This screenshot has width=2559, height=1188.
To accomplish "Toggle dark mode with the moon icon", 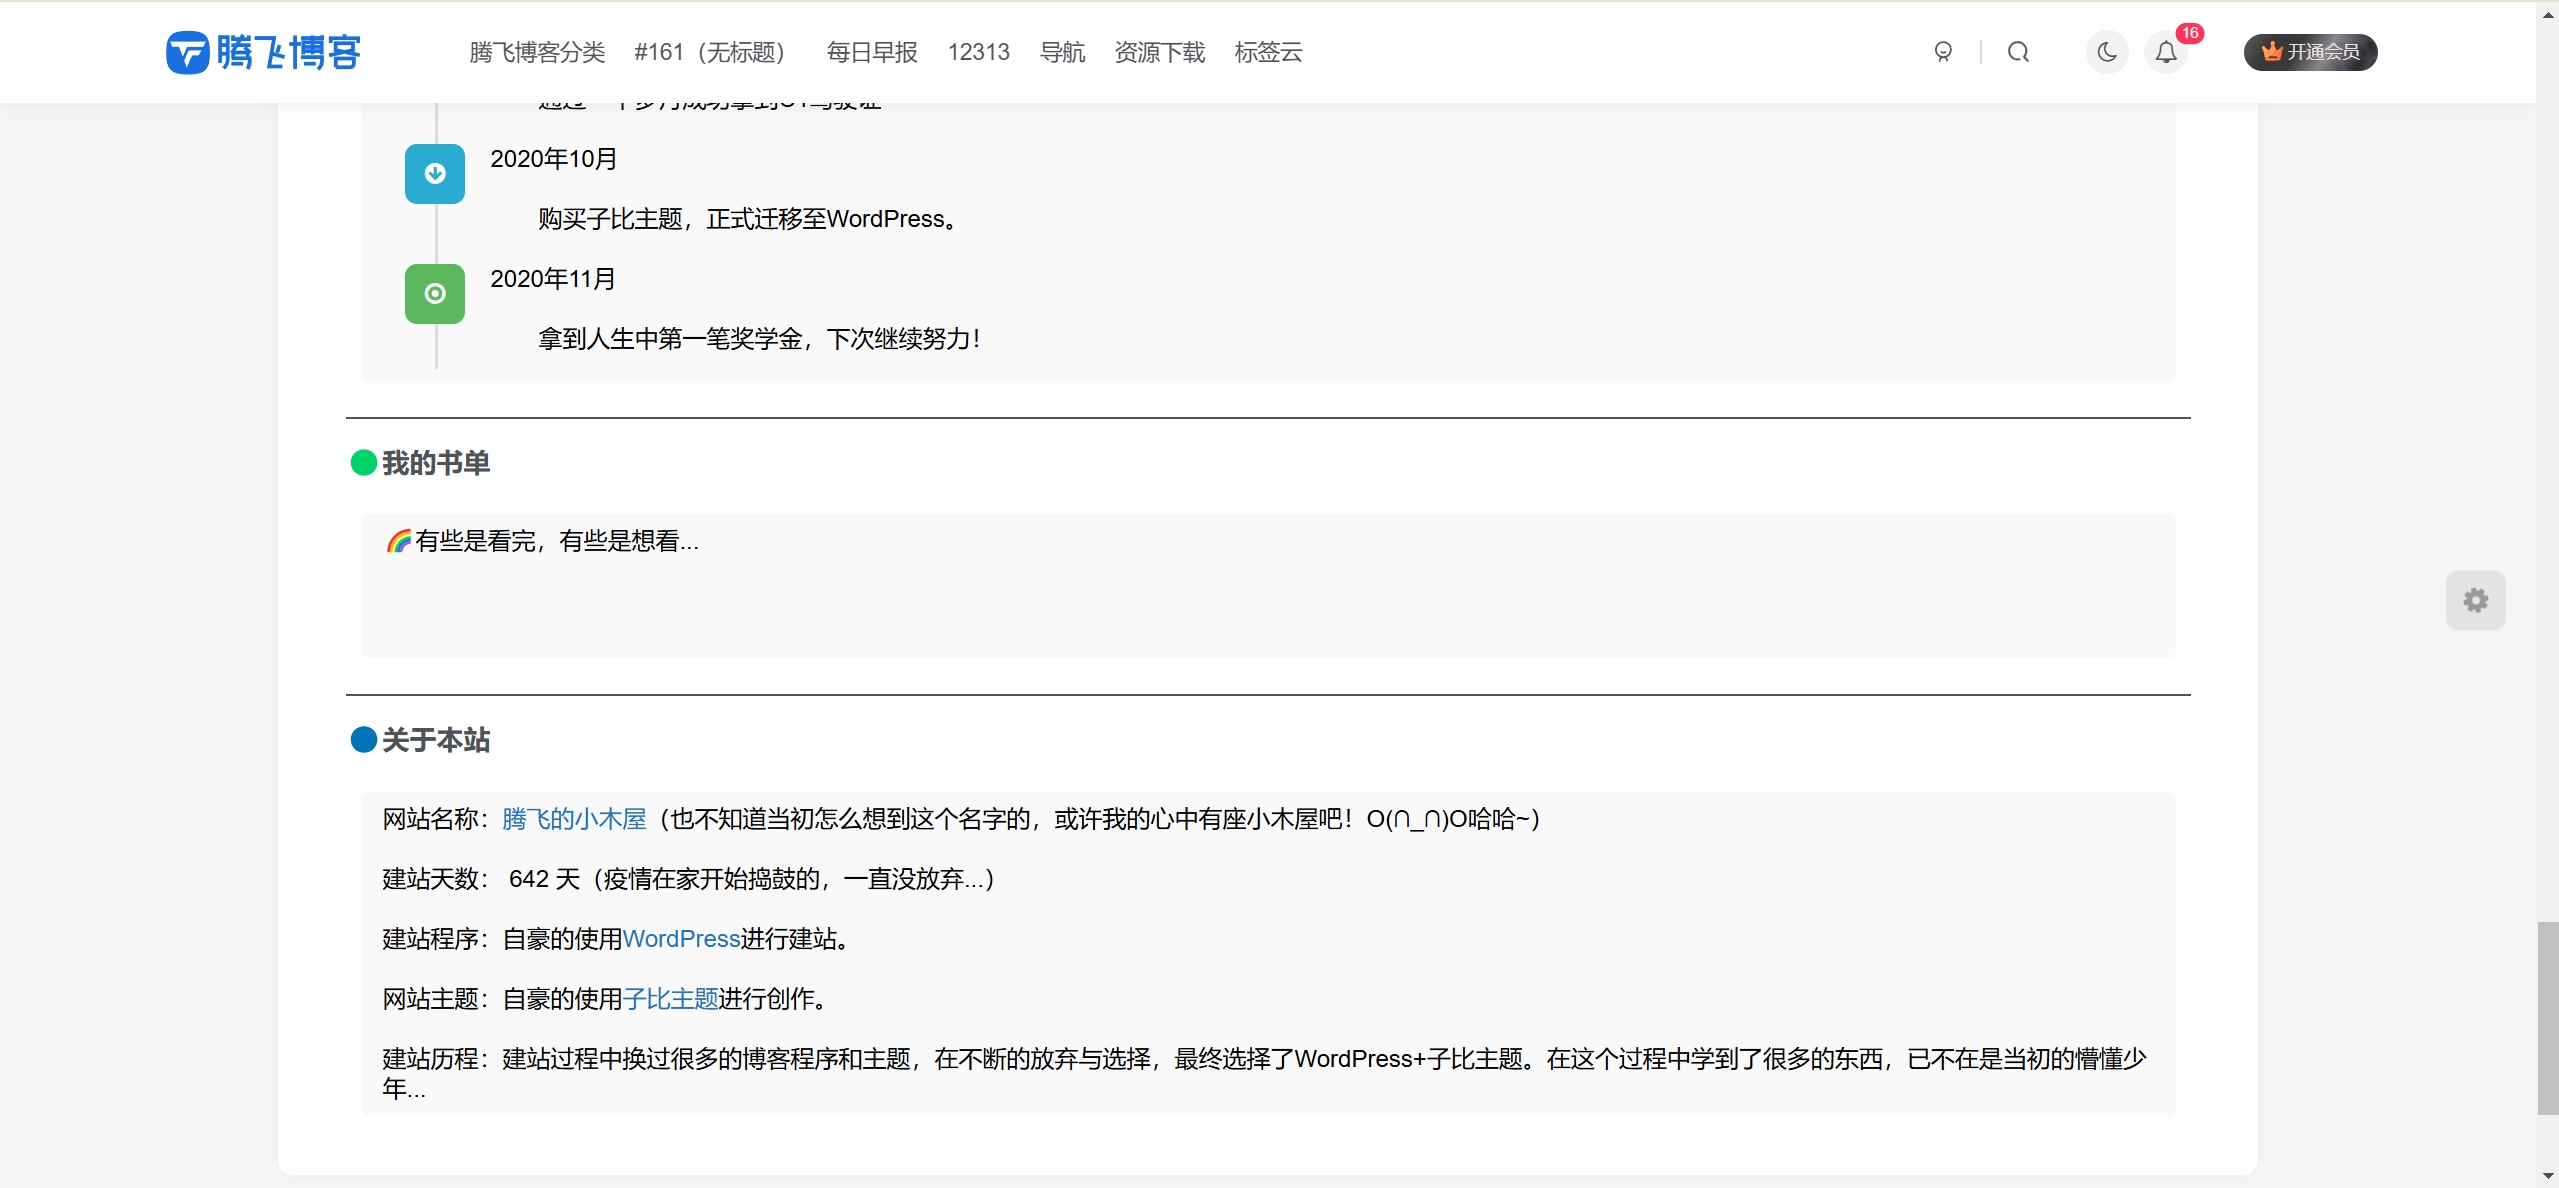I will pos(2106,52).
